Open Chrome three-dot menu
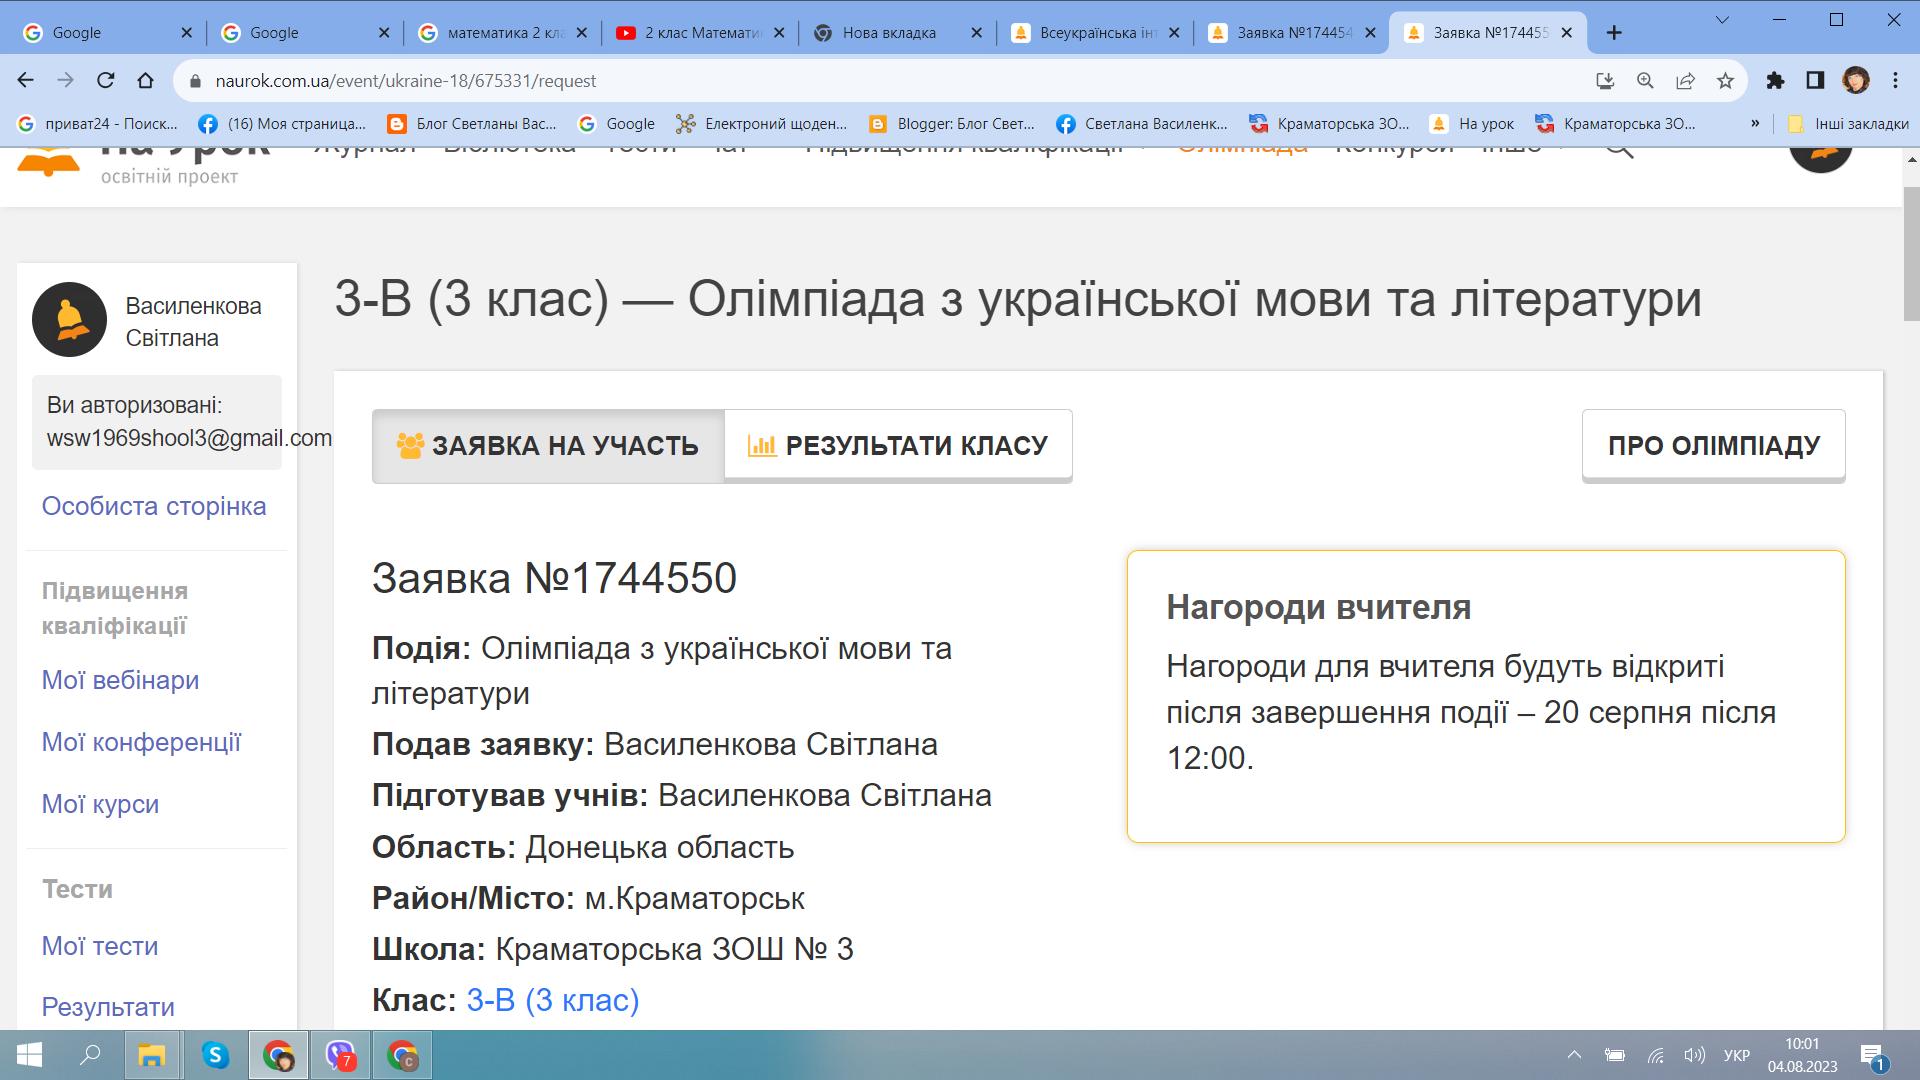The width and height of the screenshot is (1920, 1080). [1895, 81]
